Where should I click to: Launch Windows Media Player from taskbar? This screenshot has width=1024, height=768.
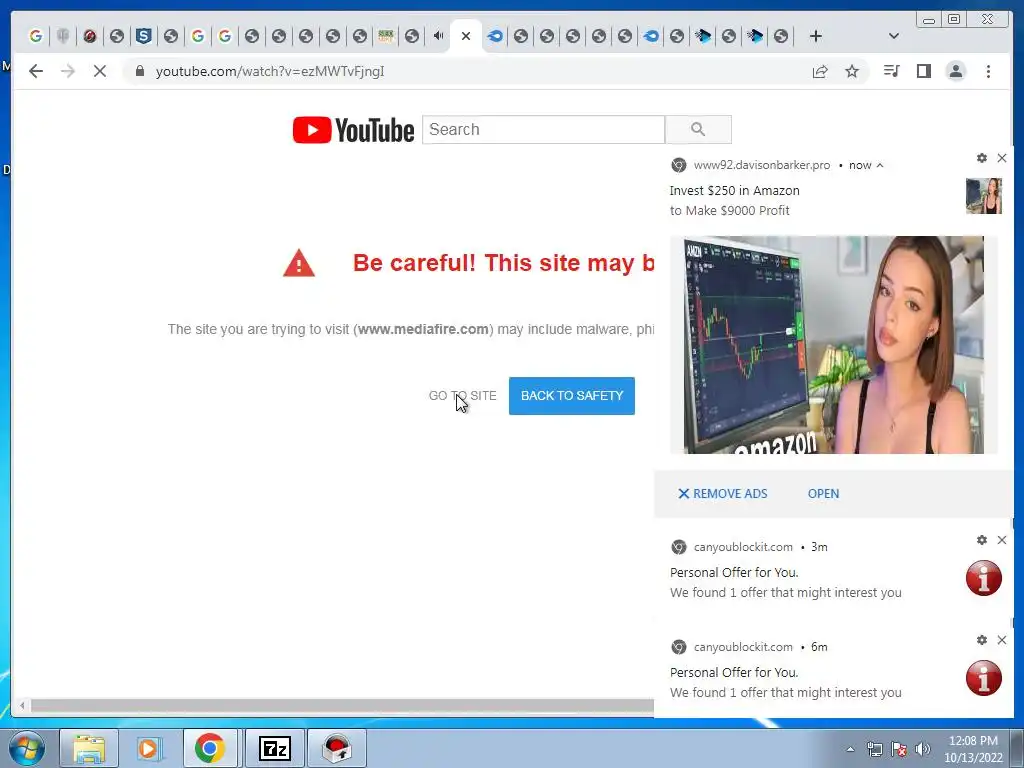coord(149,748)
